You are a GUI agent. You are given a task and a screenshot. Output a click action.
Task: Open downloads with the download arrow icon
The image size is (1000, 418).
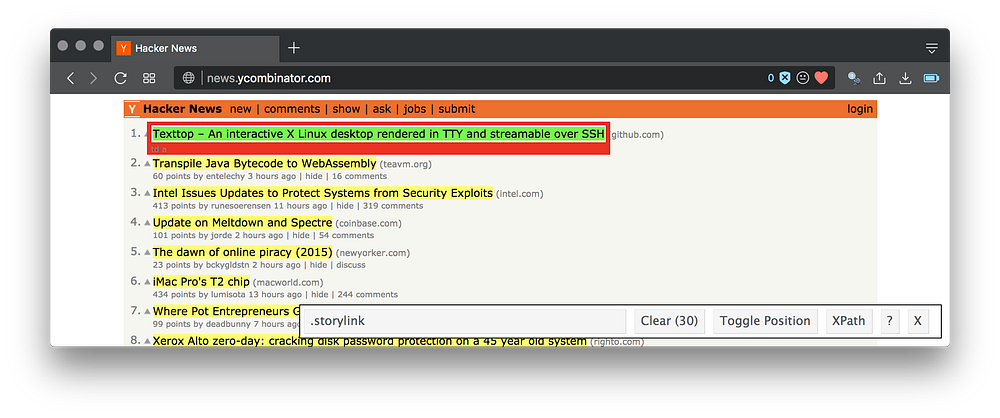[x=905, y=78]
